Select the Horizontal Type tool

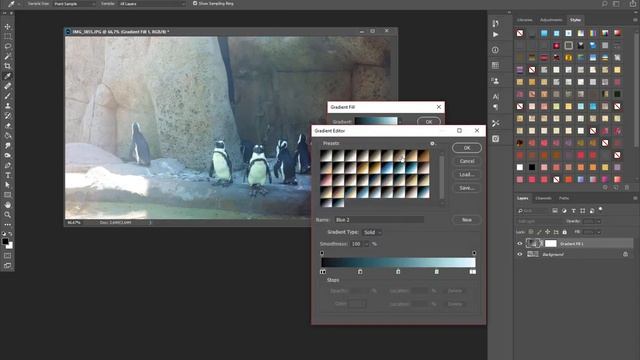pos(7,175)
